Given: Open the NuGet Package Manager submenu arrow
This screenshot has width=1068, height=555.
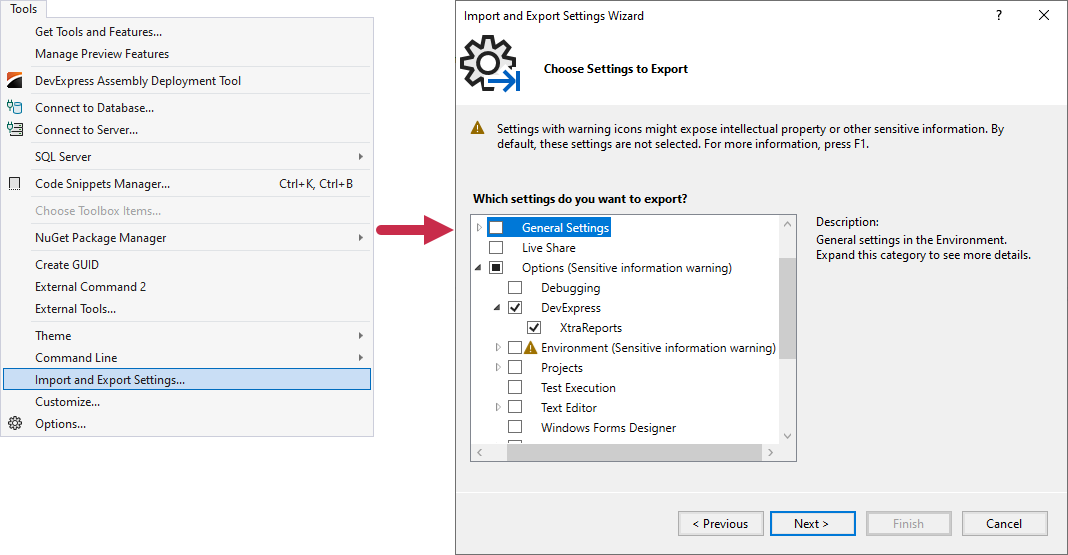Looking at the screenshot, I should pos(360,238).
